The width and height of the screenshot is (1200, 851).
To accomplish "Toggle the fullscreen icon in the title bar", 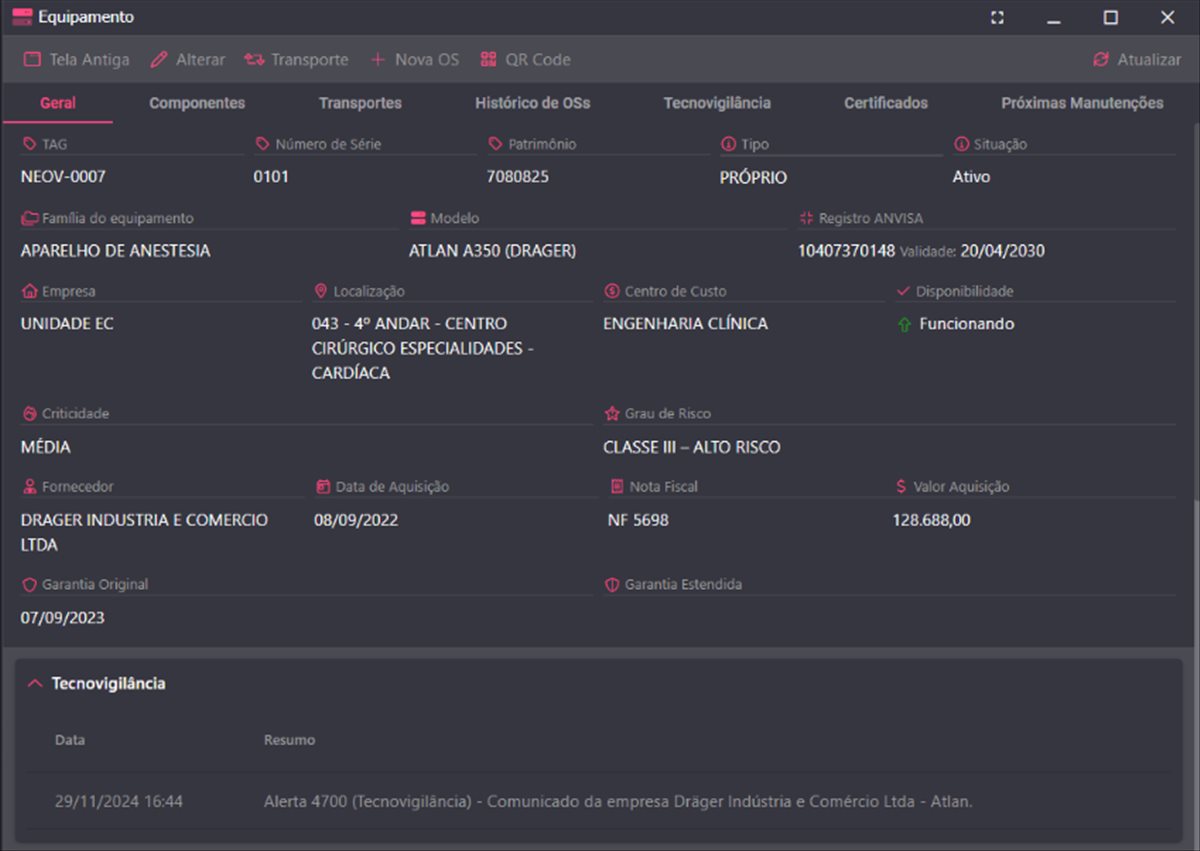I will coord(996,17).
